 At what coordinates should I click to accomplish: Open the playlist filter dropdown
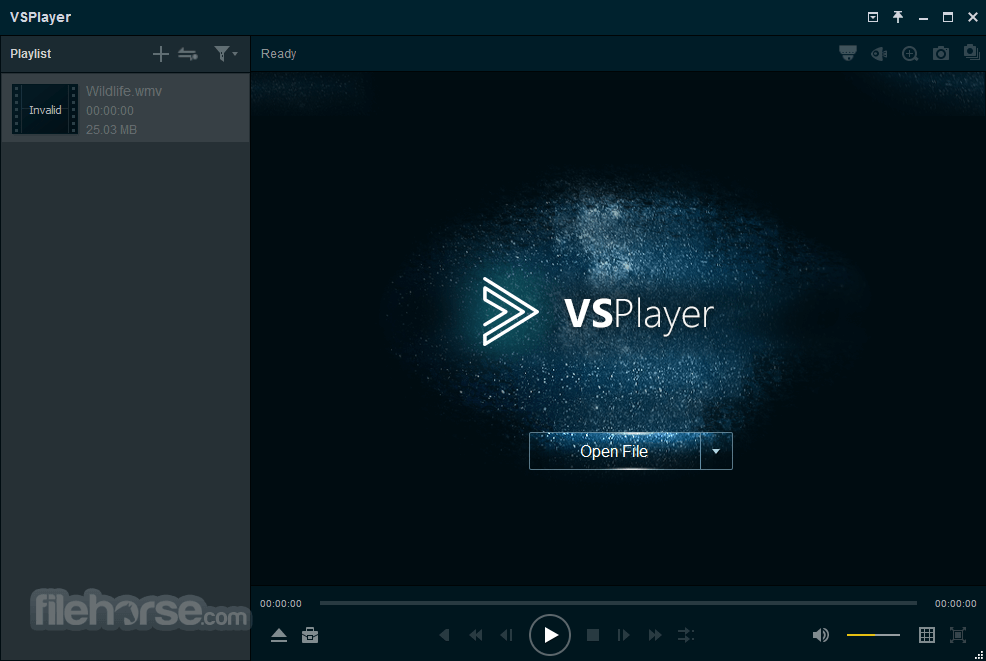226,54
